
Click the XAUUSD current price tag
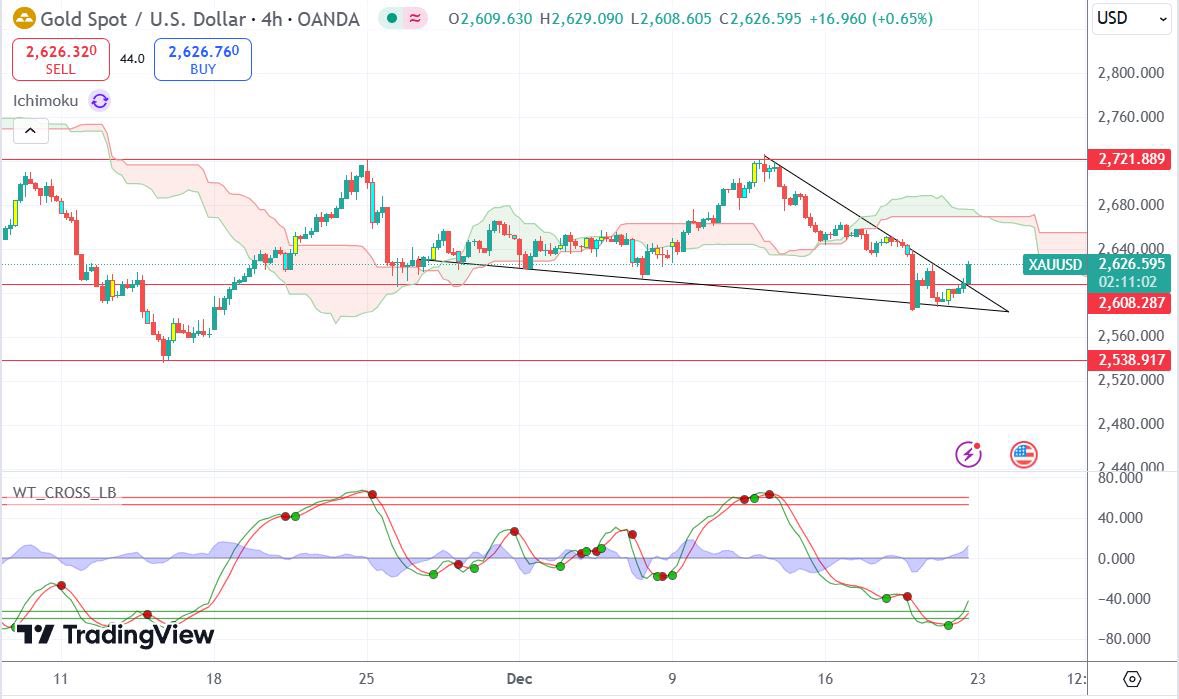tap(1055, 265)
